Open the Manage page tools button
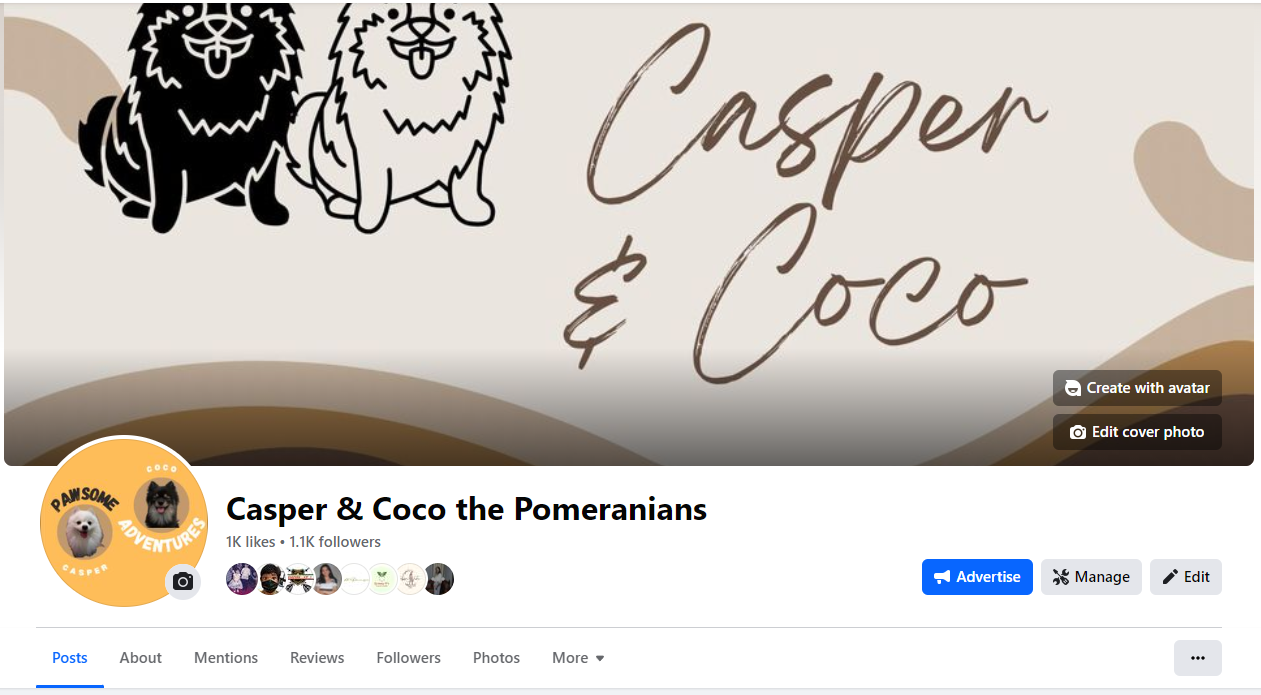Image resolution: width=1261 pixels, height=695 pixels. click(x=1091, y=577)
